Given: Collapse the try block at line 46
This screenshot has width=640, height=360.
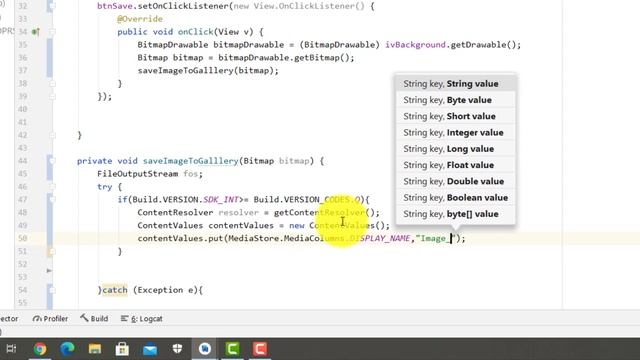Looking at the screenshot, I should tap(52, 187).
